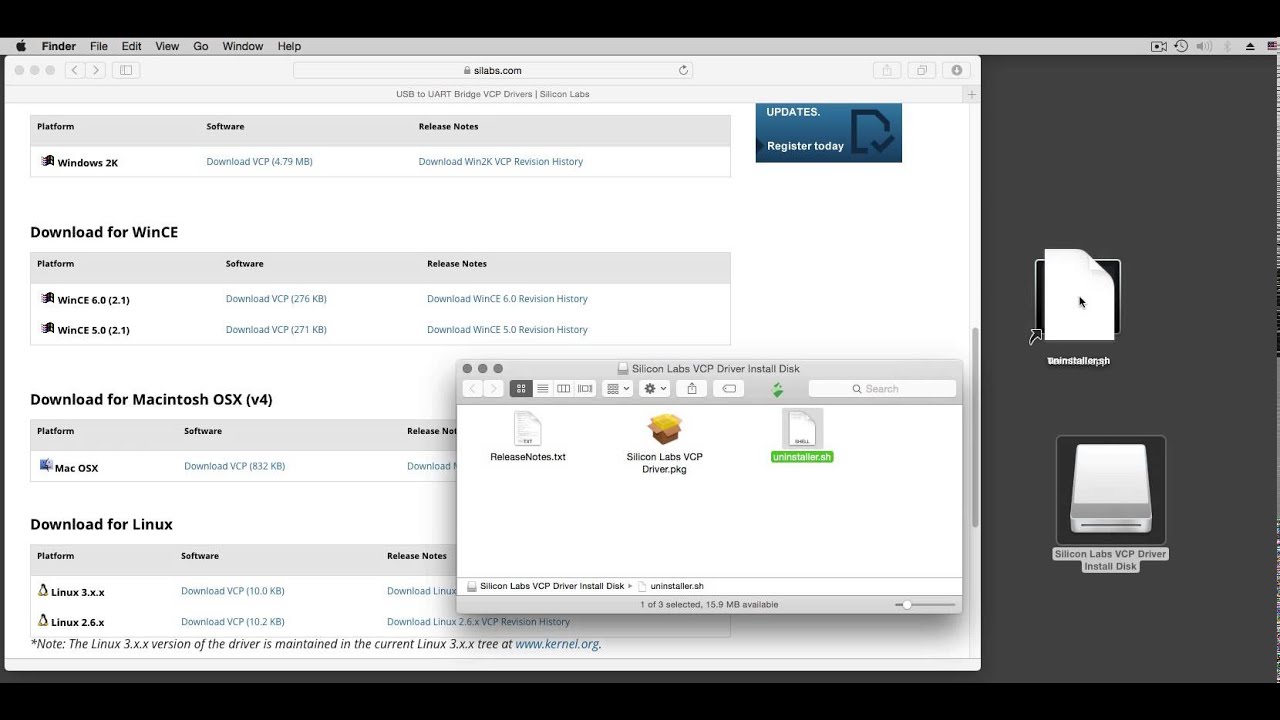Viewport: 1280px width, 720px height.
Task: Click the silabs.com address bar
Action: [x=492, y=70]
